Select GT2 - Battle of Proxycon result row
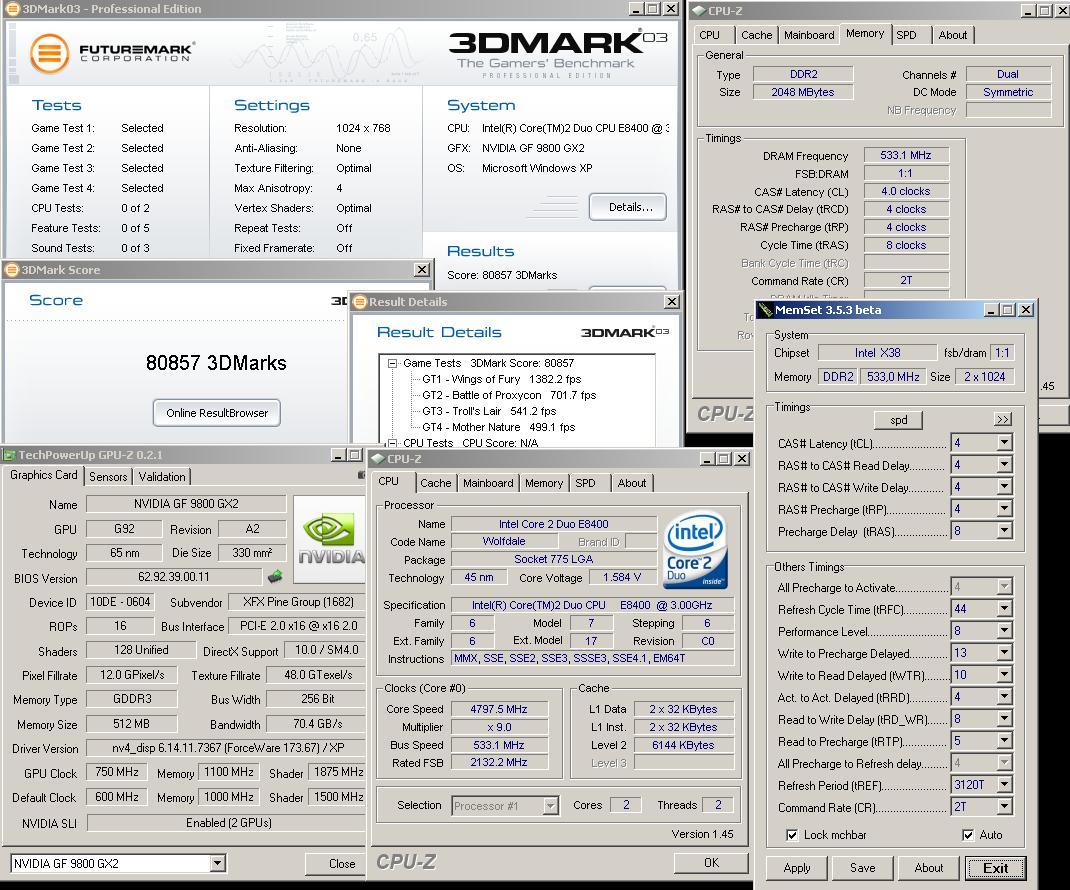 tap(509, 395)
